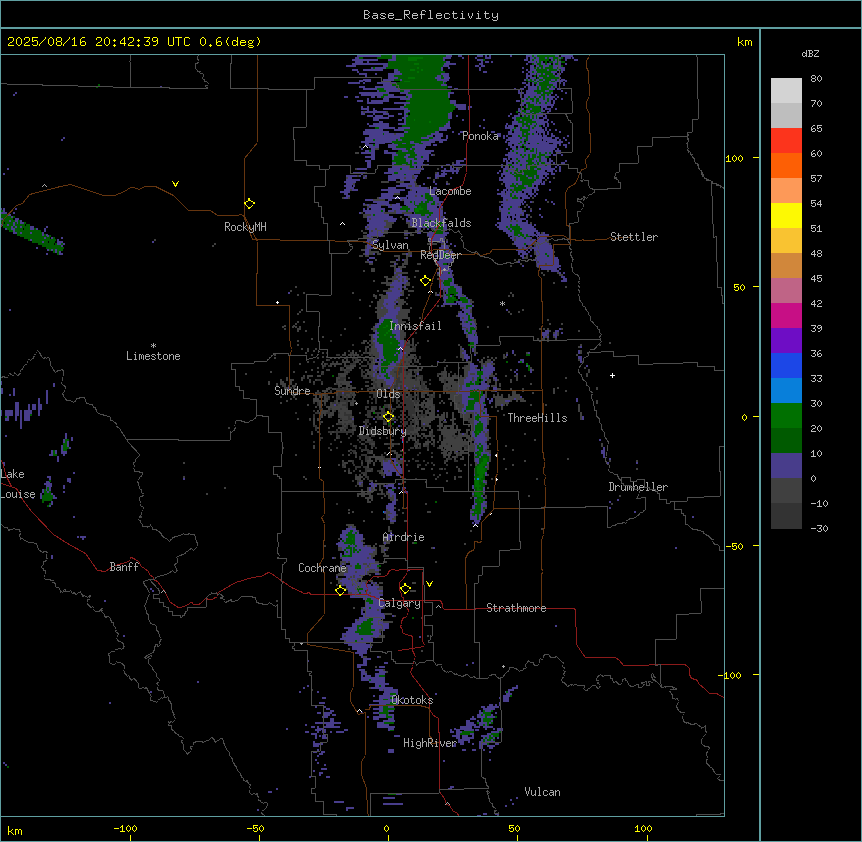Click the Didsbury town label
This screenshot has height=842, width=862.
383,431
